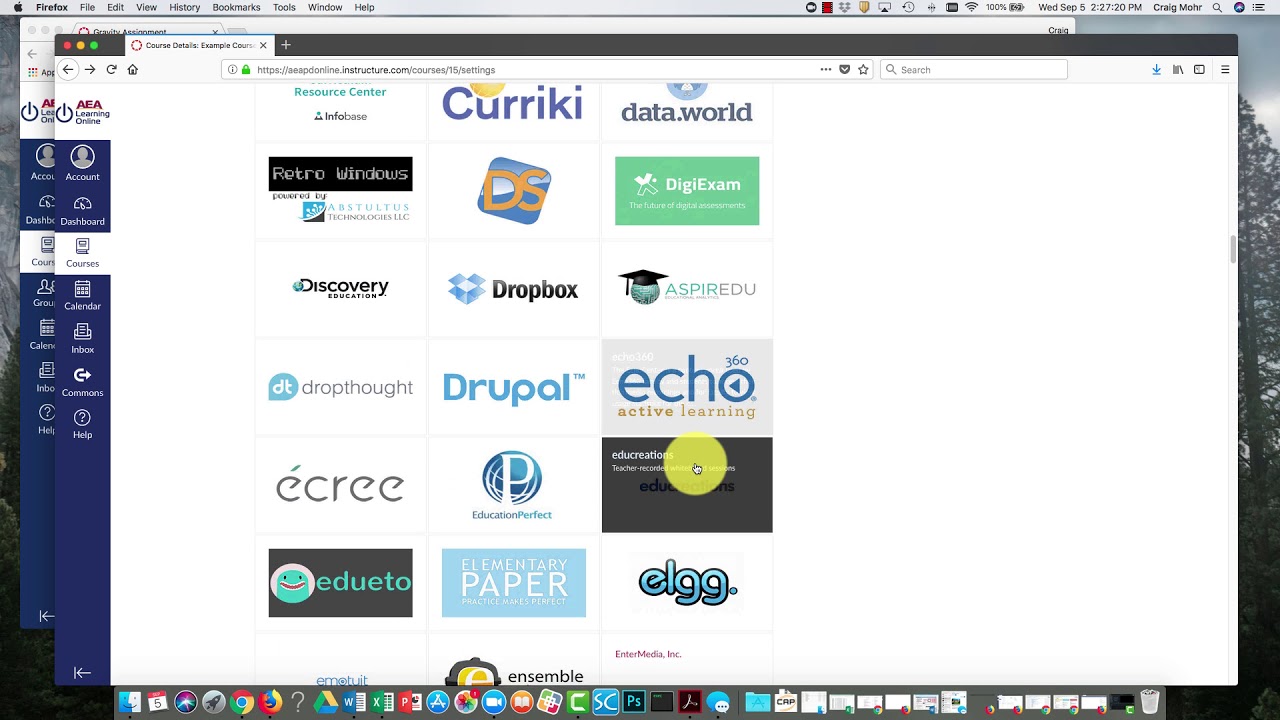Open Courses in the Canvas sidebar
Image resolution: width=1280 pixels, height=720 pixels.
tap(82, 253)
